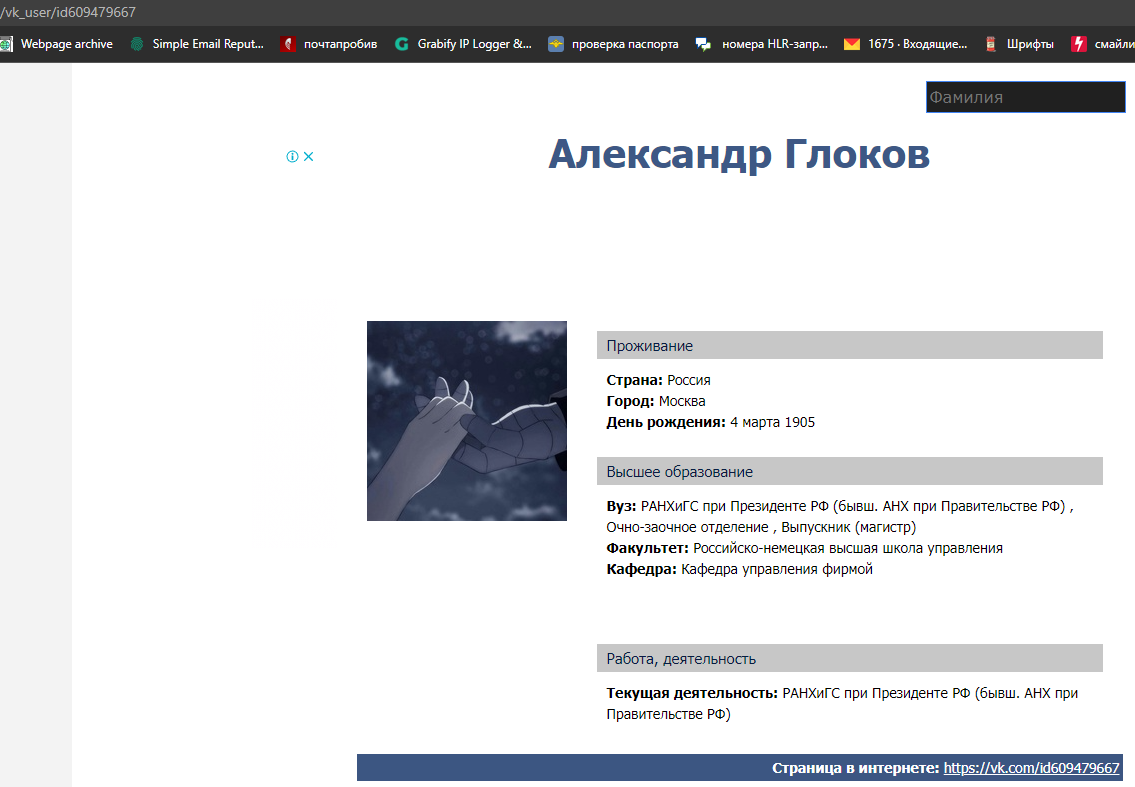Click the Высшее образование section header
This screenshot has height=787, width=1135.
pyautogui.click(x=850, y=471)
